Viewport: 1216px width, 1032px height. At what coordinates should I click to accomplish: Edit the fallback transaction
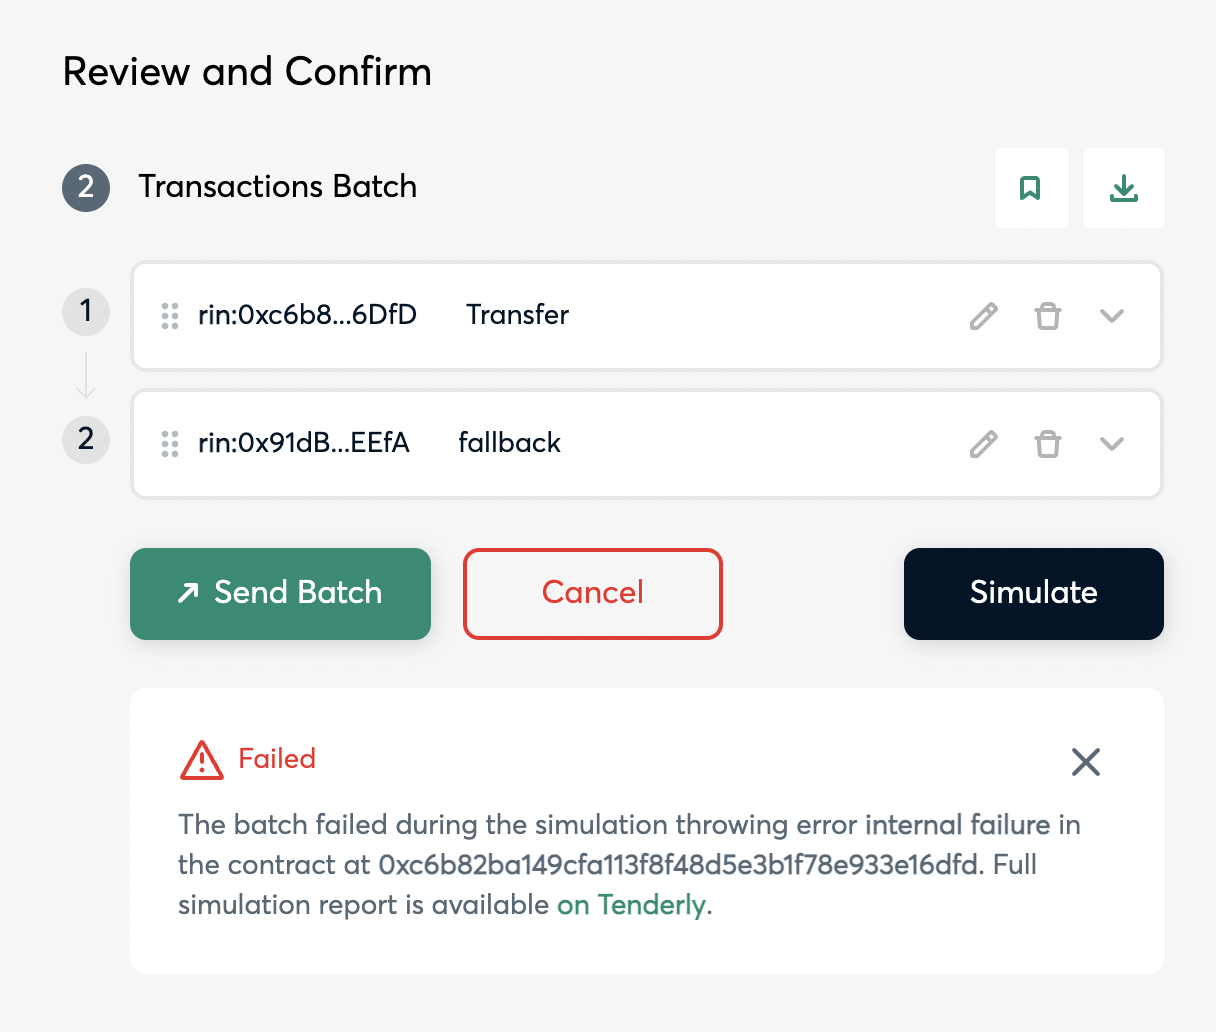(x=983, y=443)
